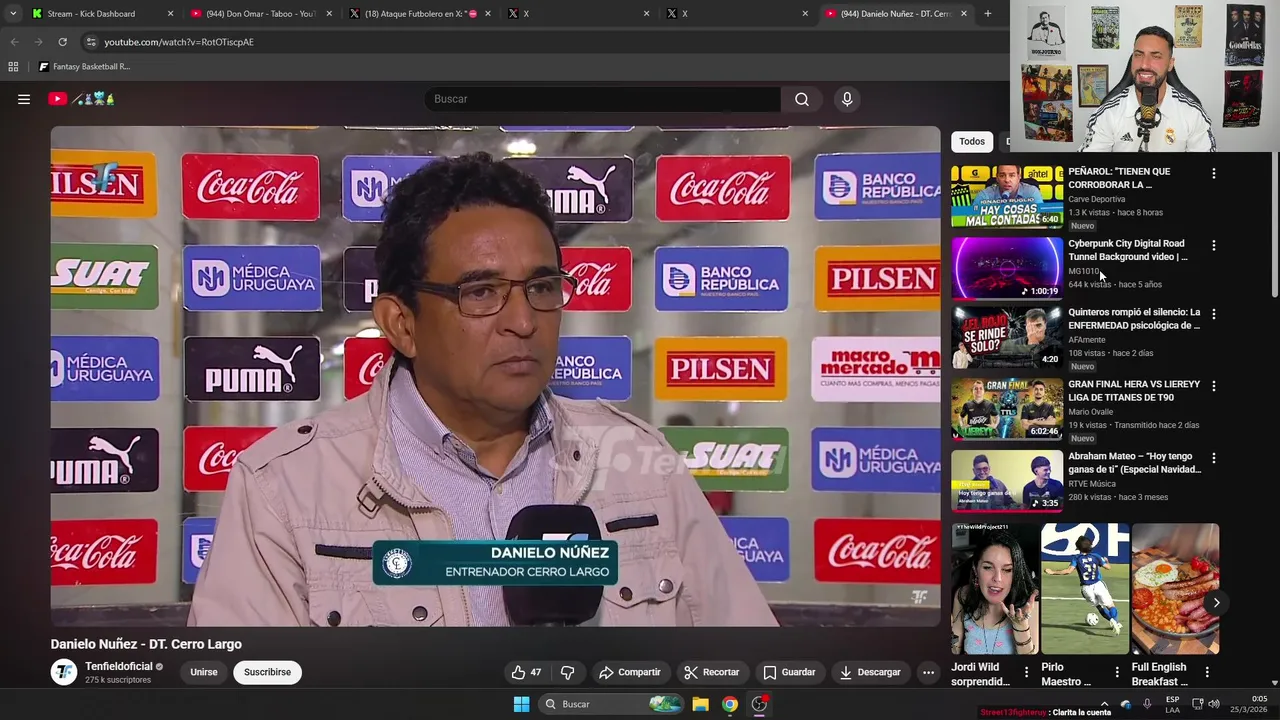Save the video with Guardar button
The width and height of the screenshot is (1280, 720).
pyautogui.click(x=789, y=672)
